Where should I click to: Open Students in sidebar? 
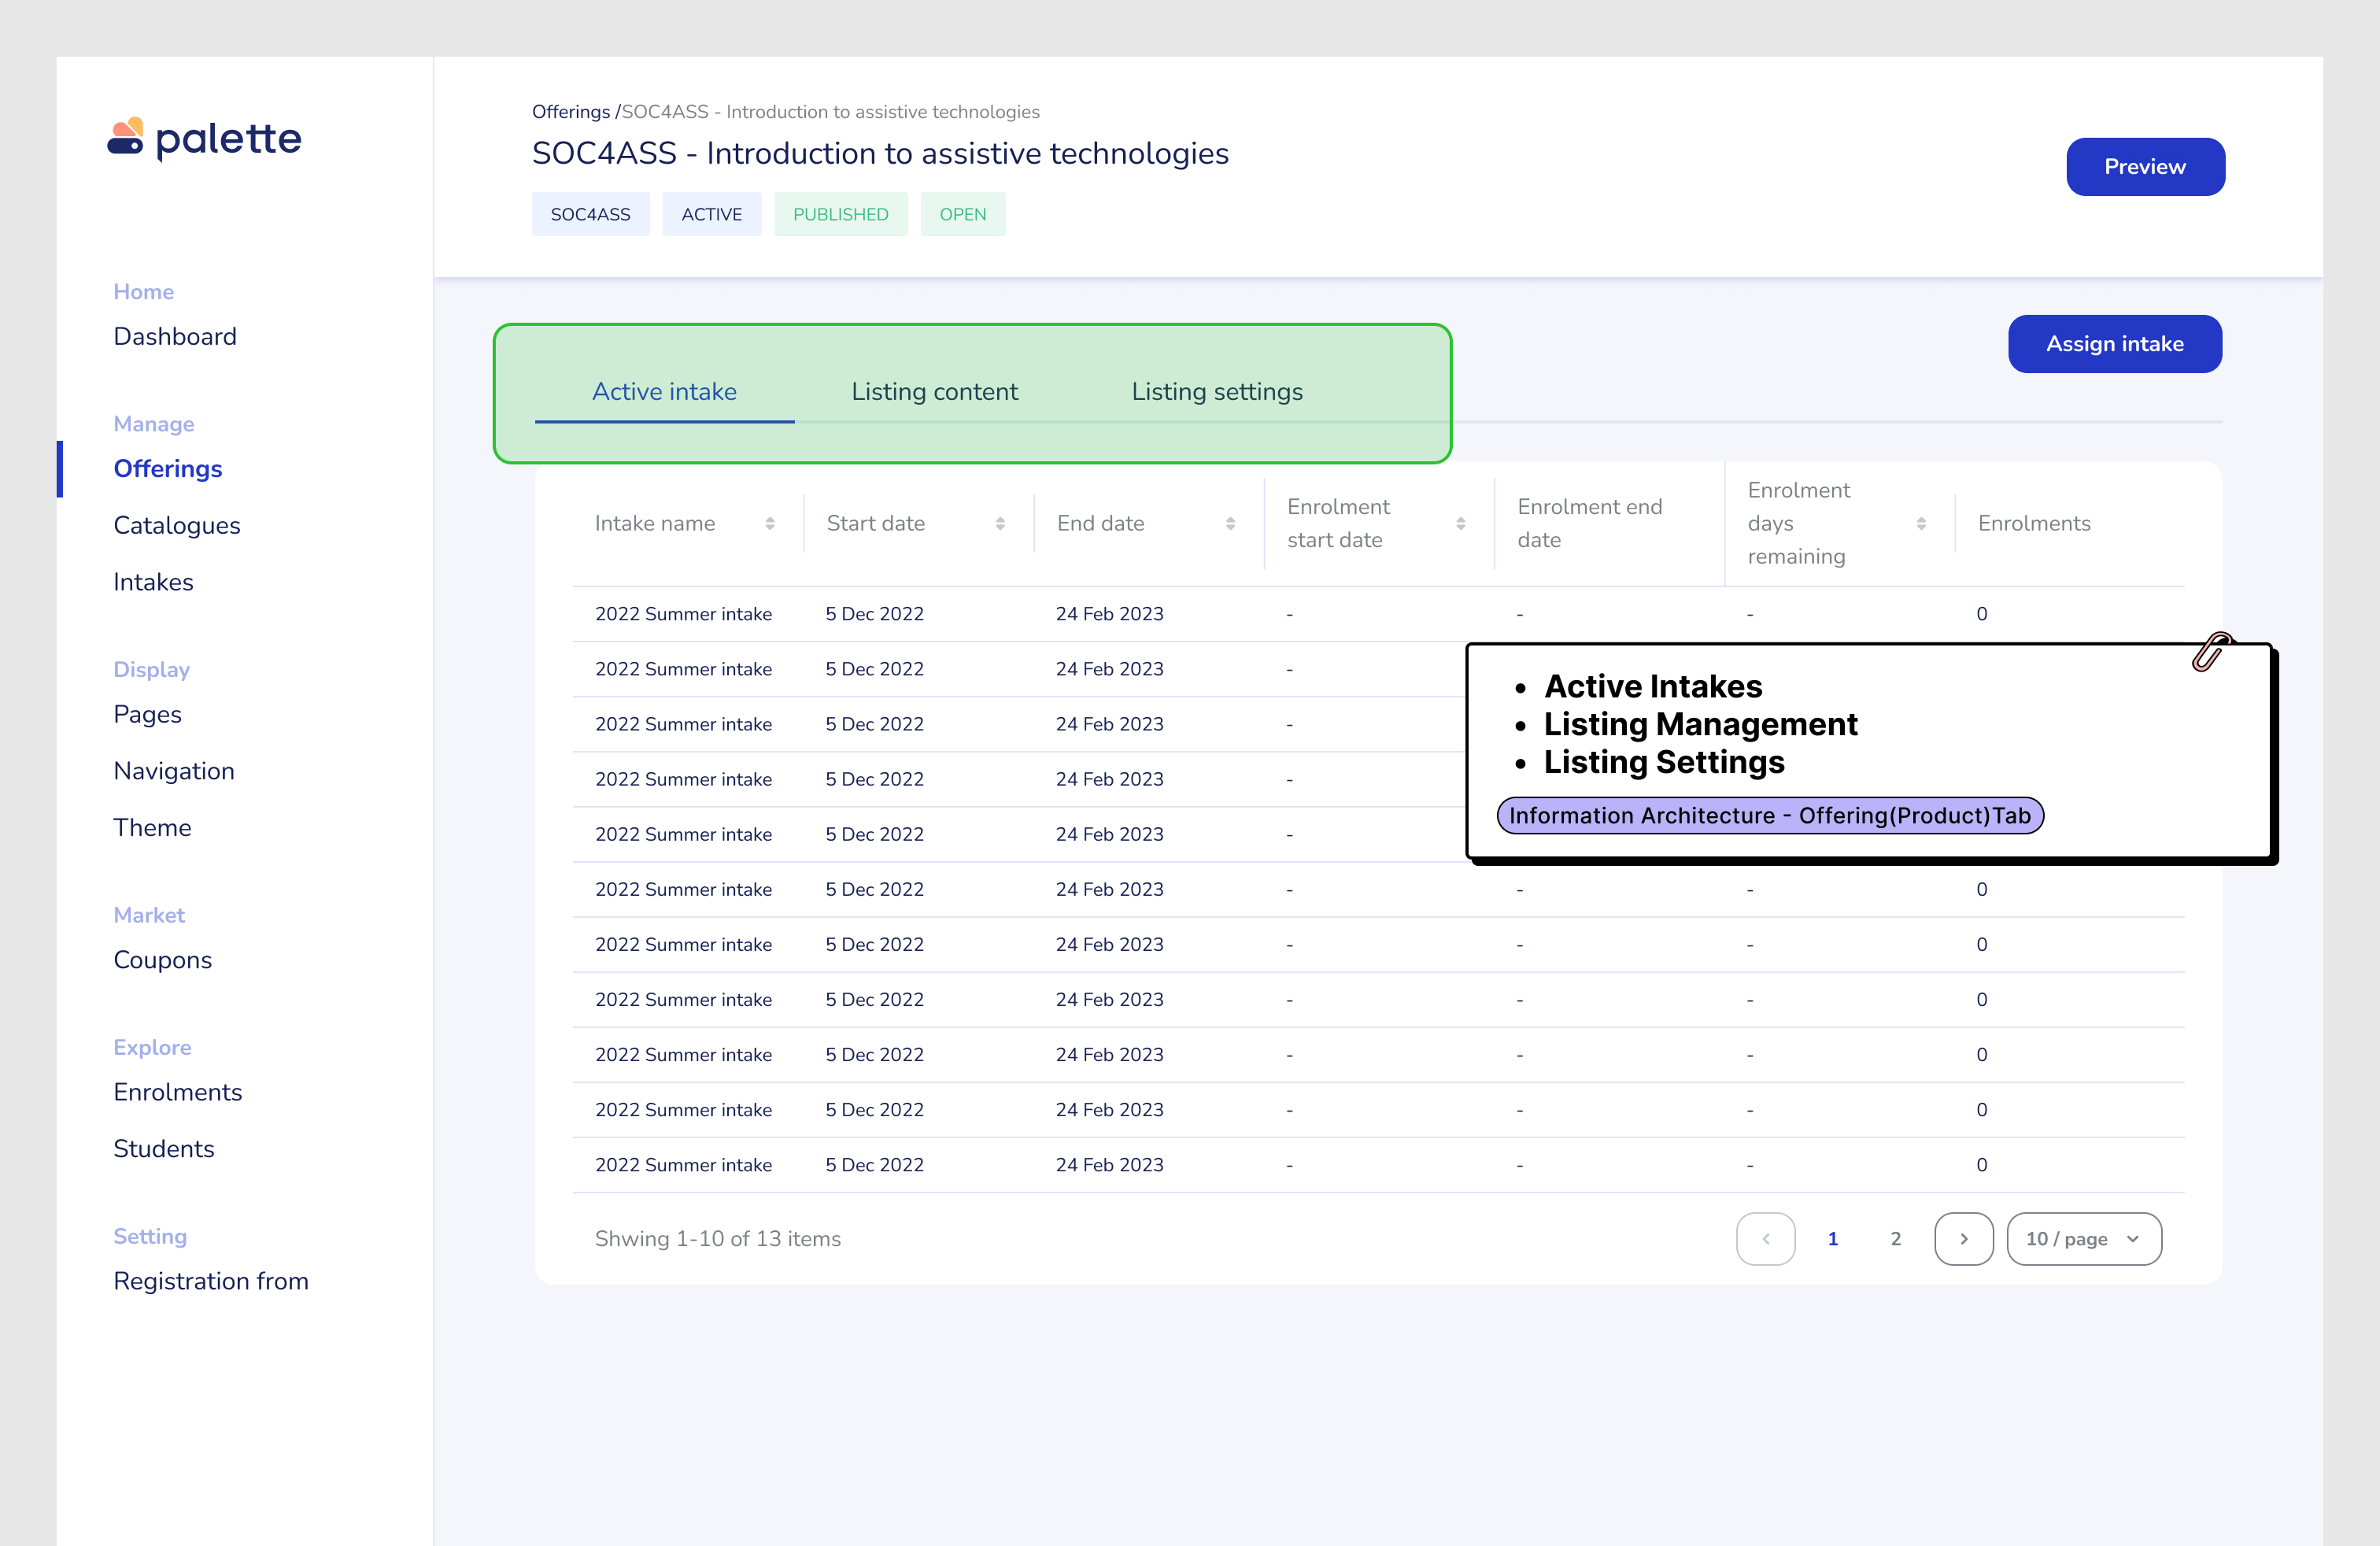tap(164, 1150)
